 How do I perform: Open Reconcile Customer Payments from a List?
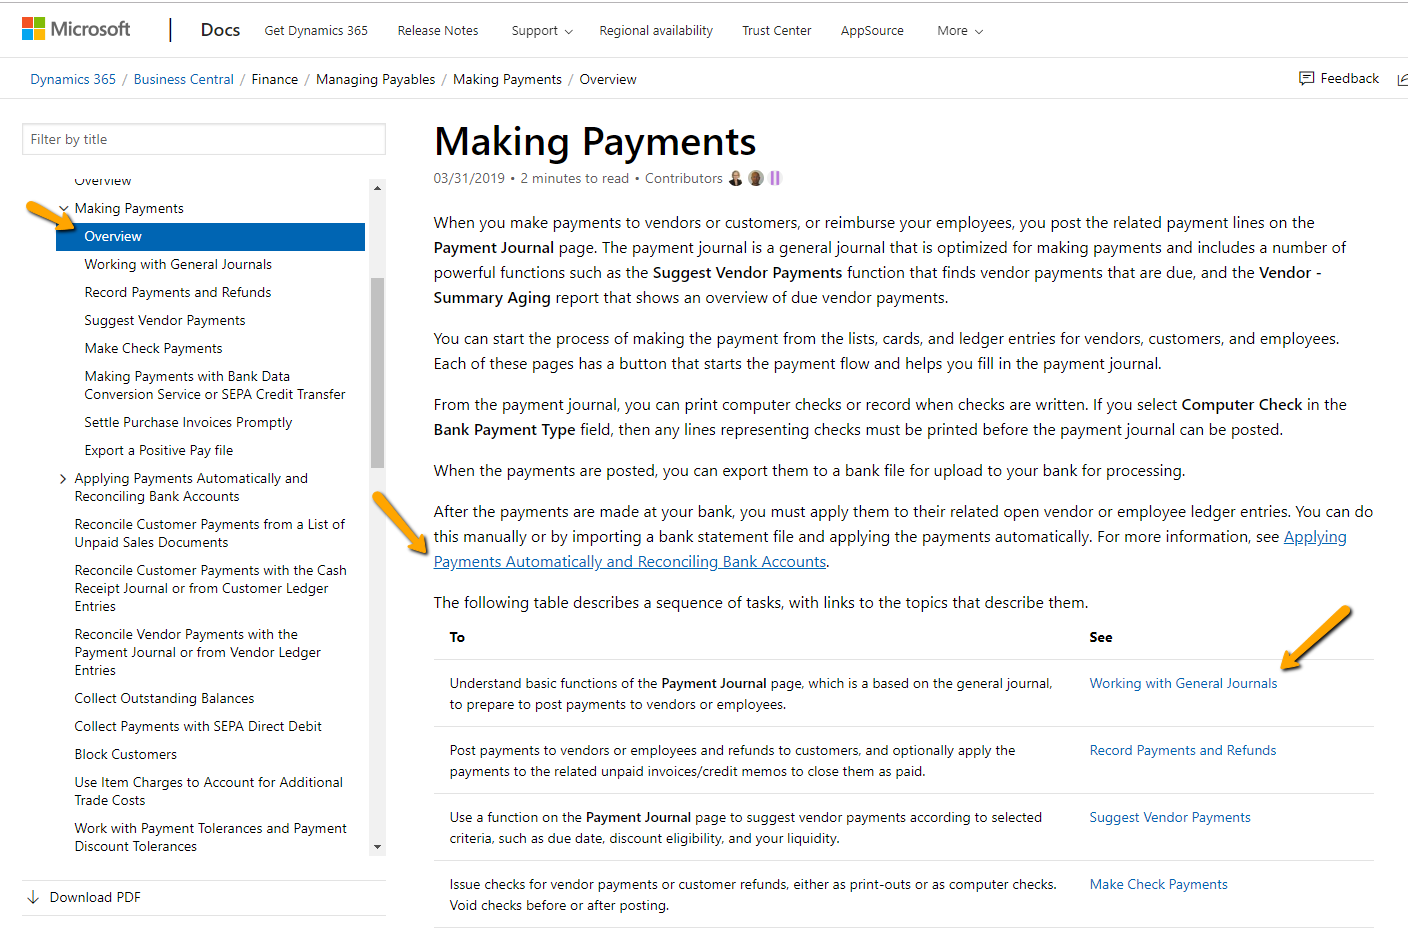210,534
